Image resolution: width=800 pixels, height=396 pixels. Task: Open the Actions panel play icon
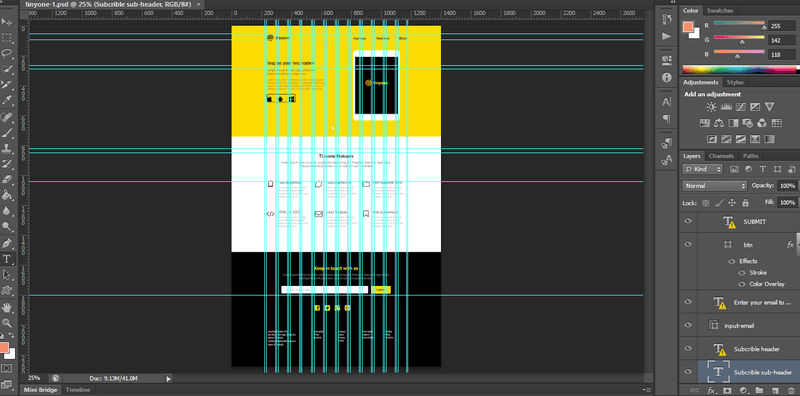[x=666, y=36]
